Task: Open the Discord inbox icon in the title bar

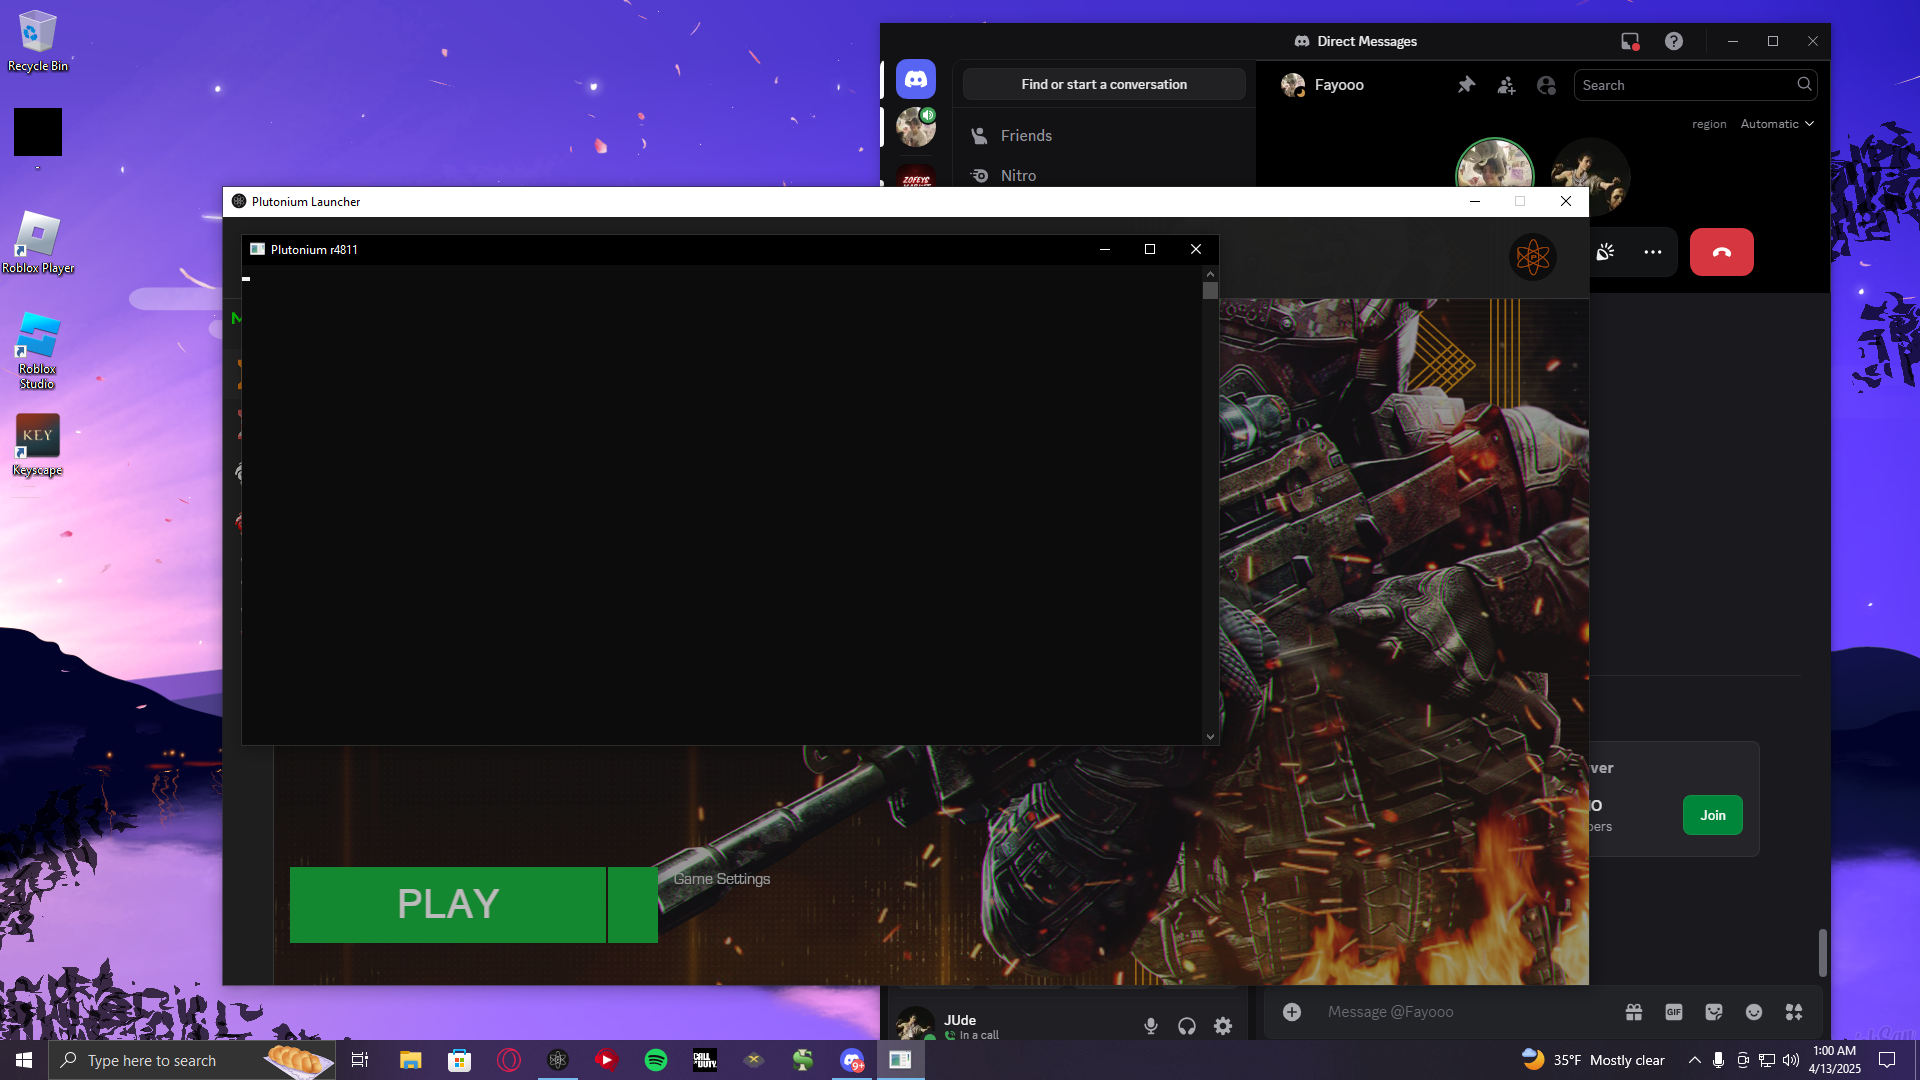Action: 1630,41
